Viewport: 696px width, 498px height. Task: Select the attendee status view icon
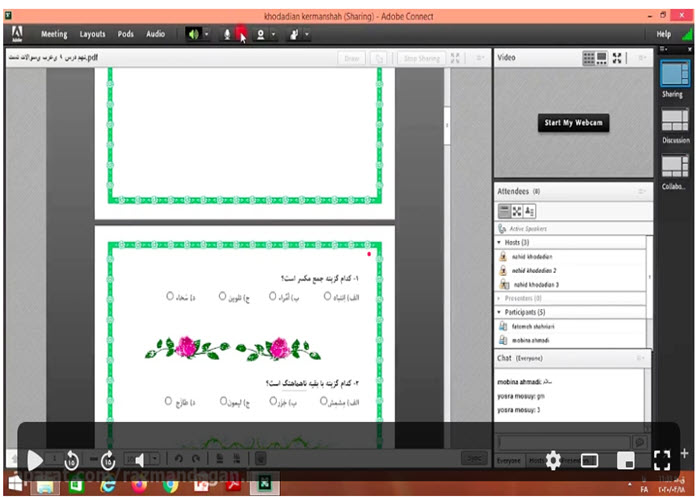529,211
